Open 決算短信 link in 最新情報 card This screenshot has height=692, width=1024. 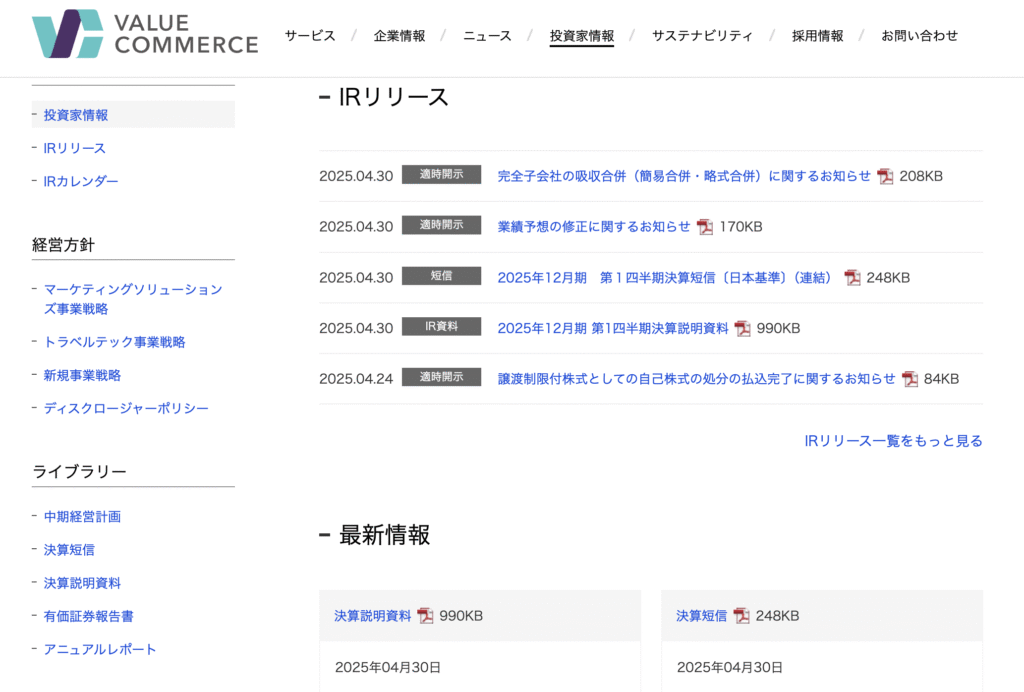pos(701,616)
